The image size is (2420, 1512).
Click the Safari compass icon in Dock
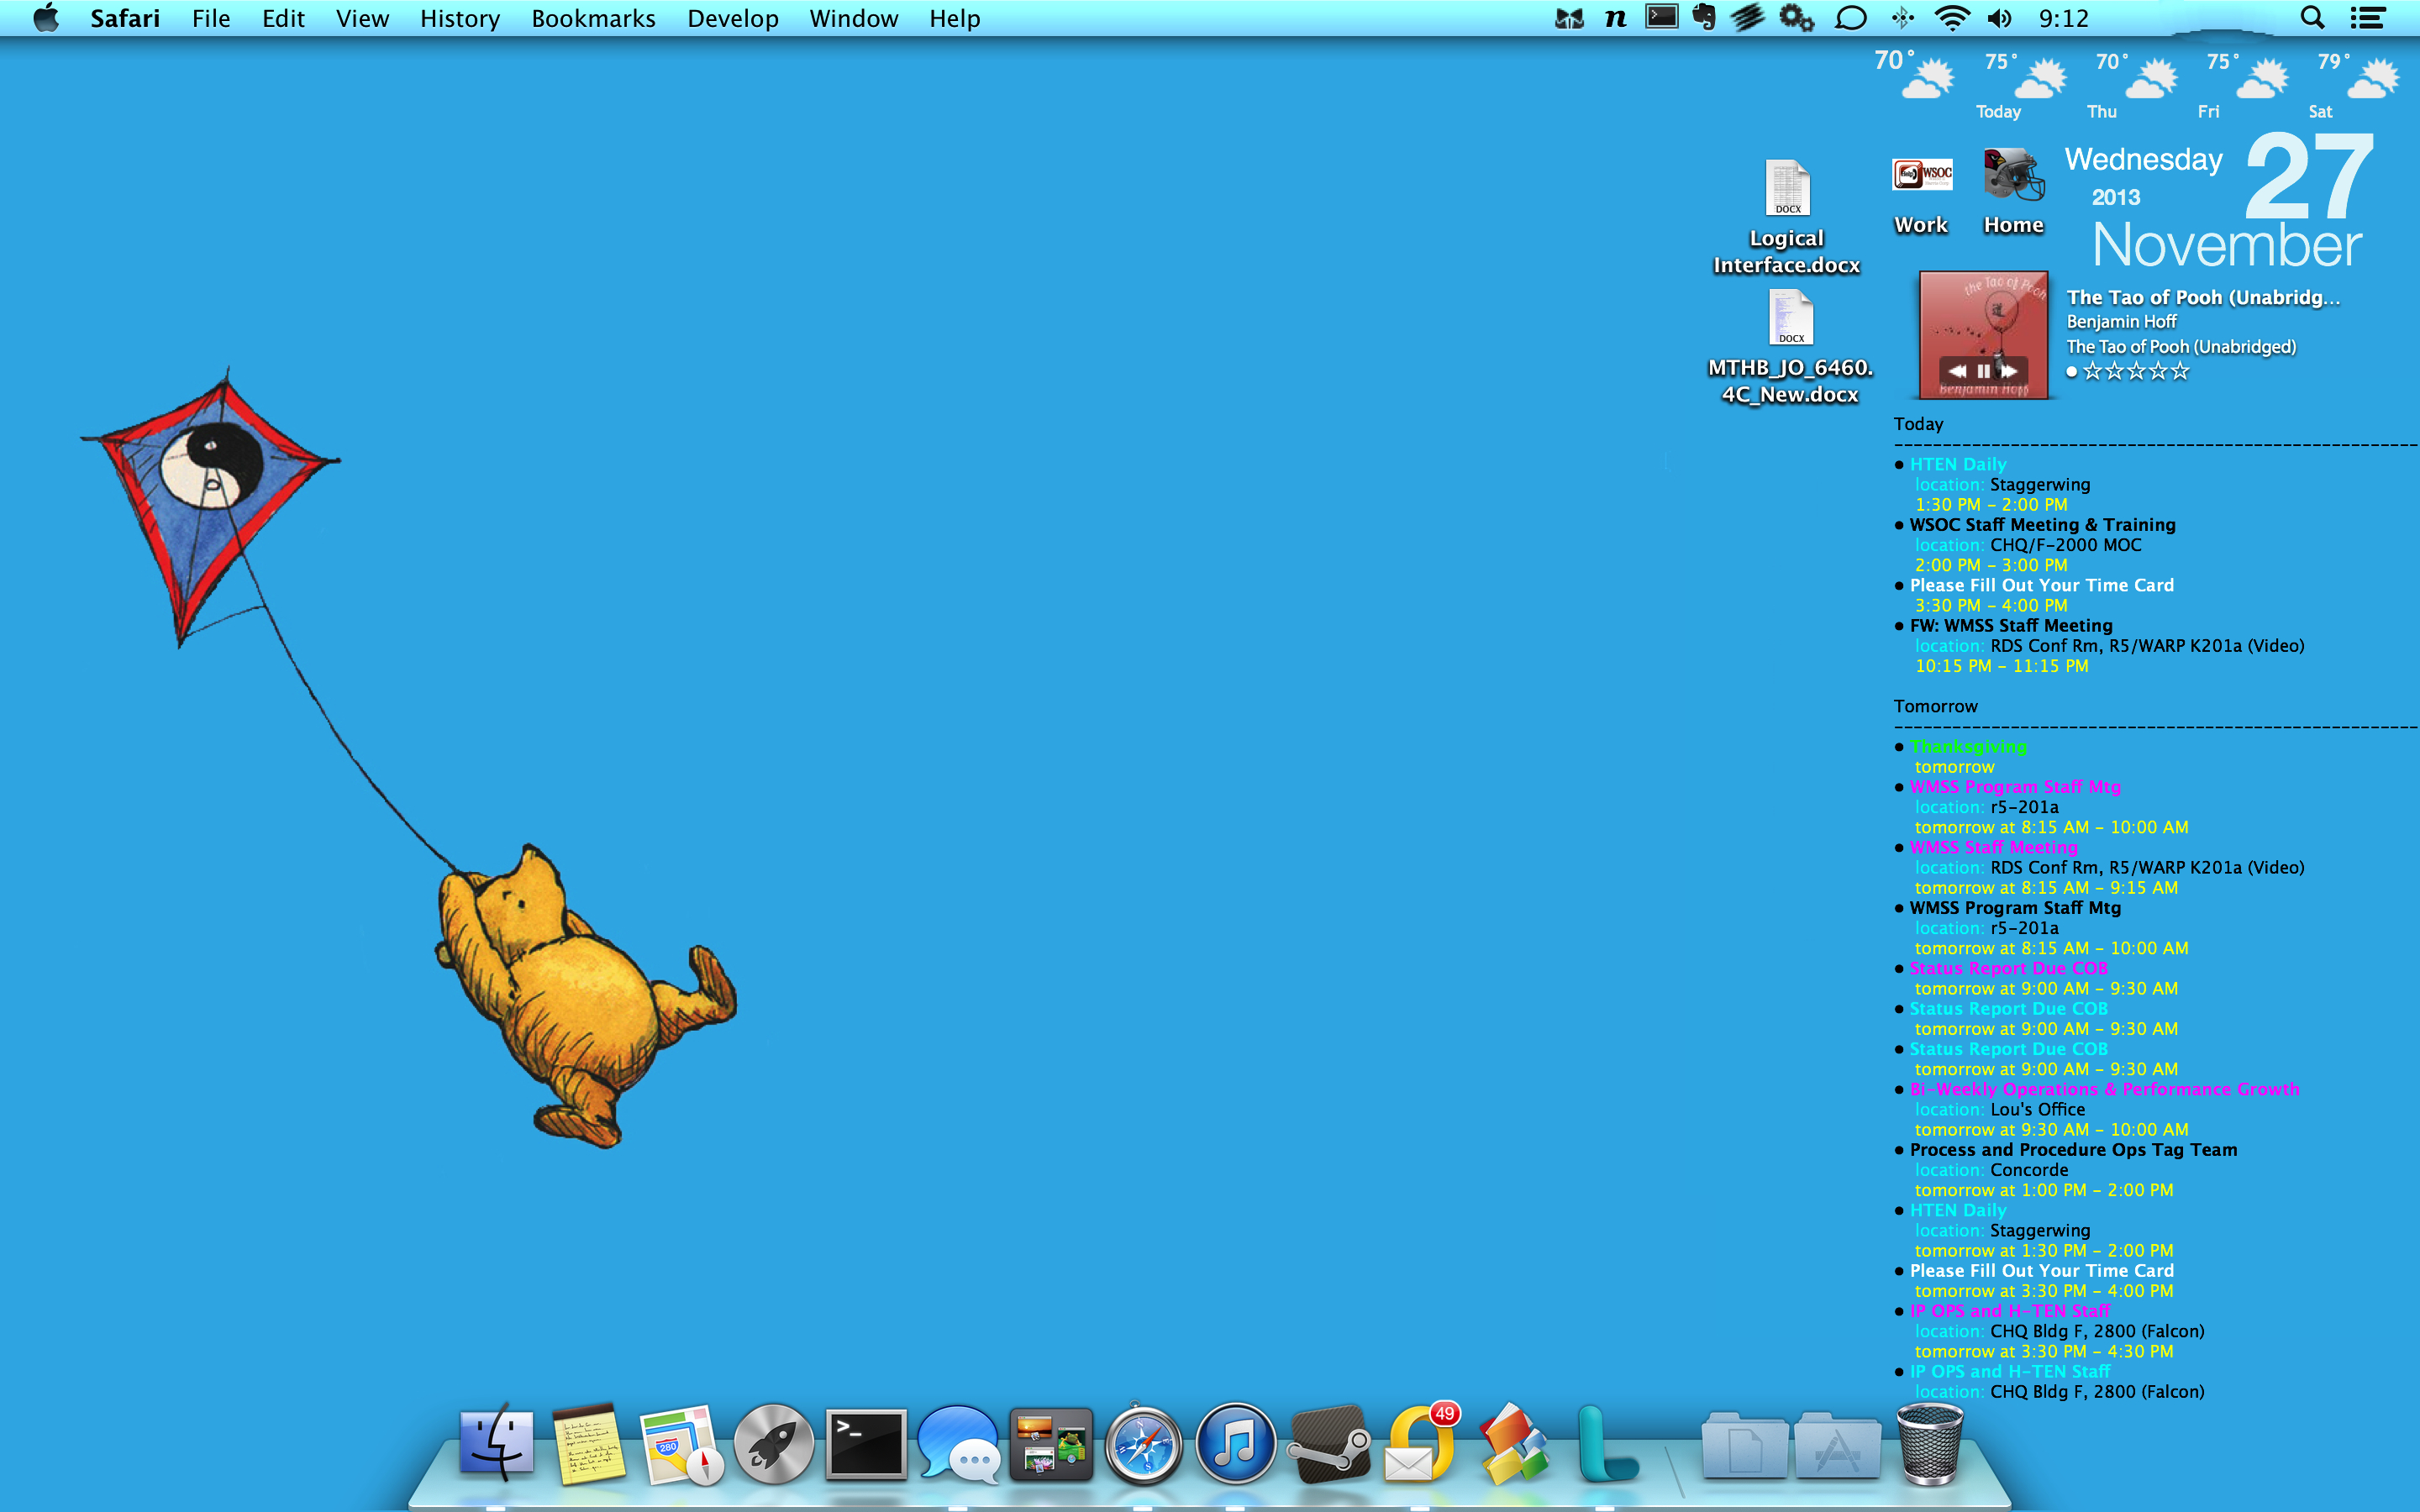[1143, 1444]
